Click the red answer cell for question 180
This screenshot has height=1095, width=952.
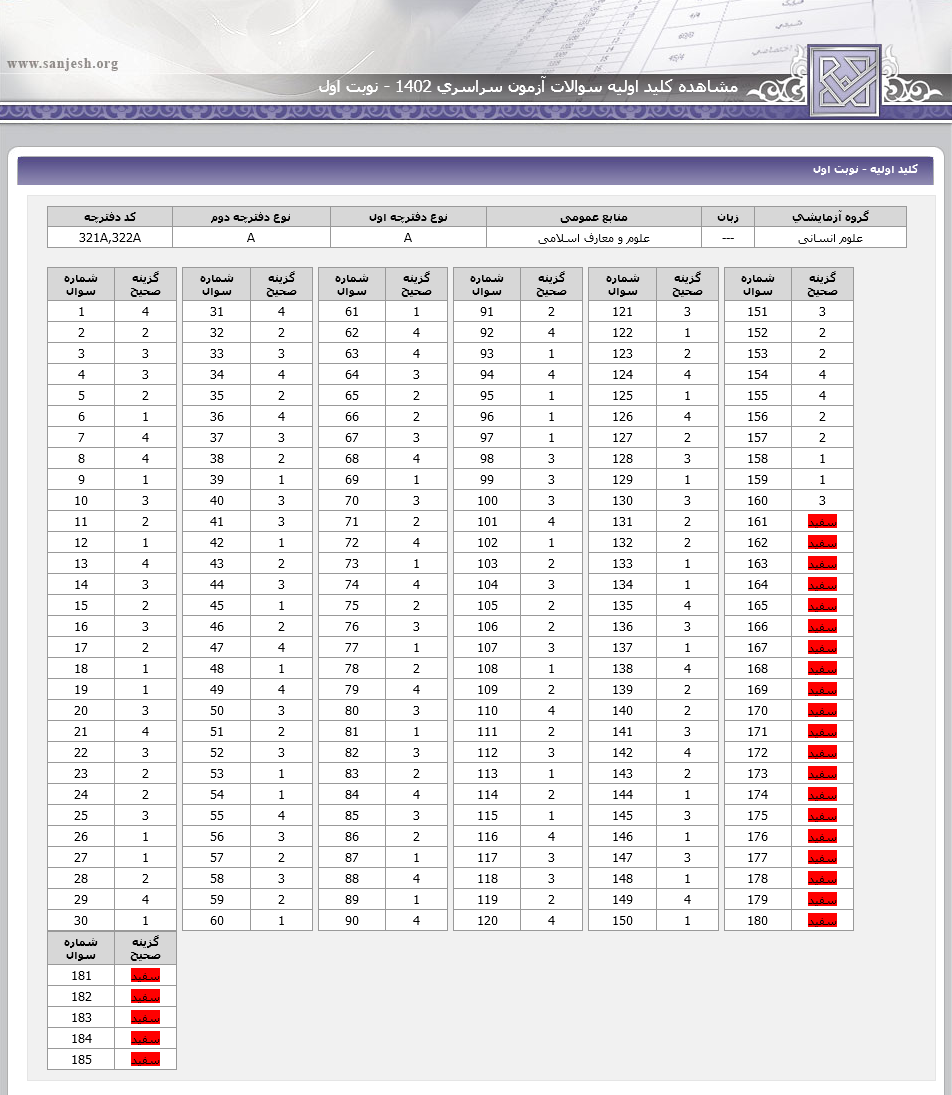pos(822,921)
